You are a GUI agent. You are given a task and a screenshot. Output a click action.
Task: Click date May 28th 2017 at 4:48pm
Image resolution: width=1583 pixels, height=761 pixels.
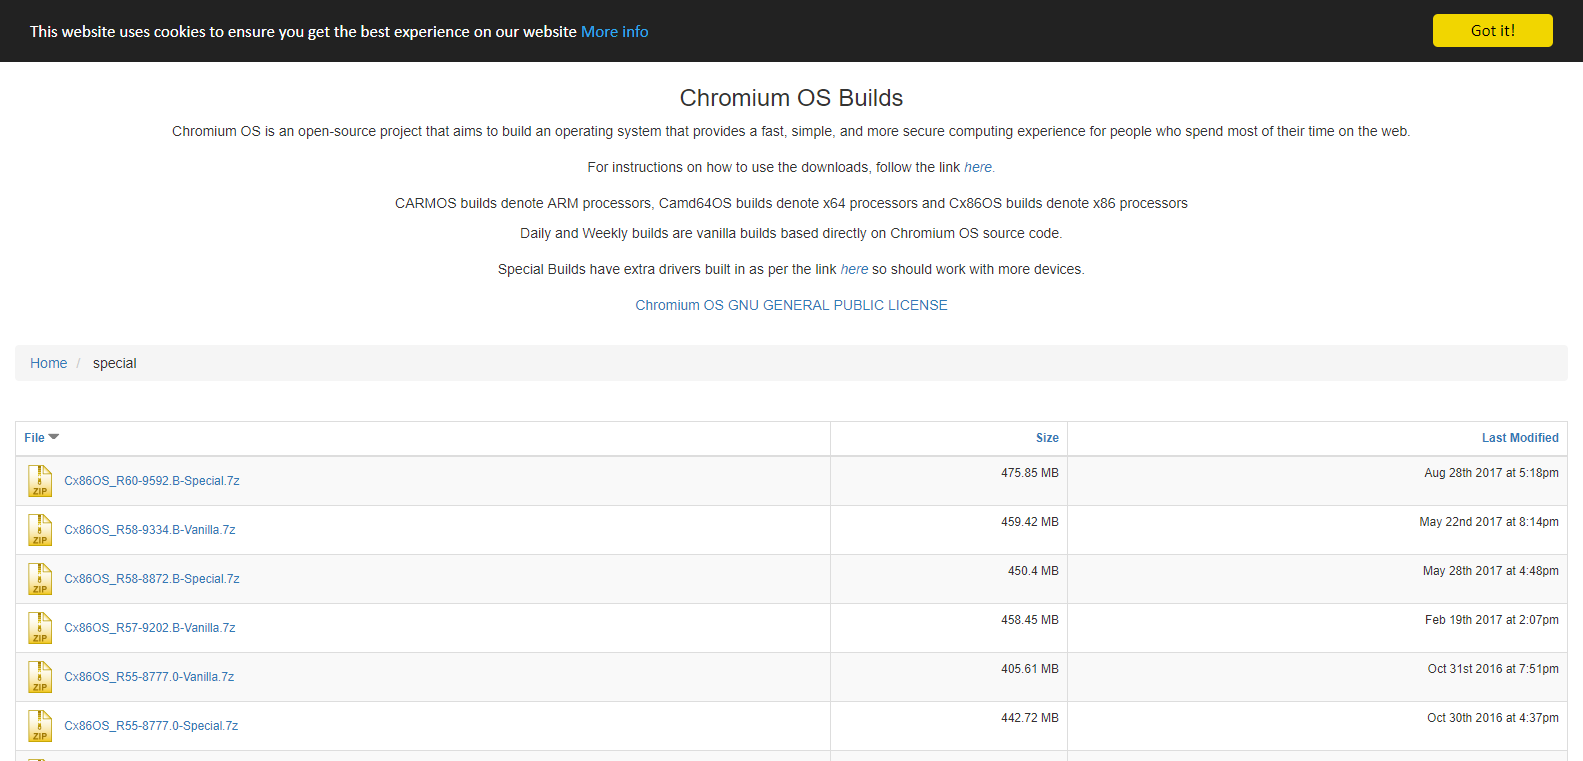(x=1491, y=571)
